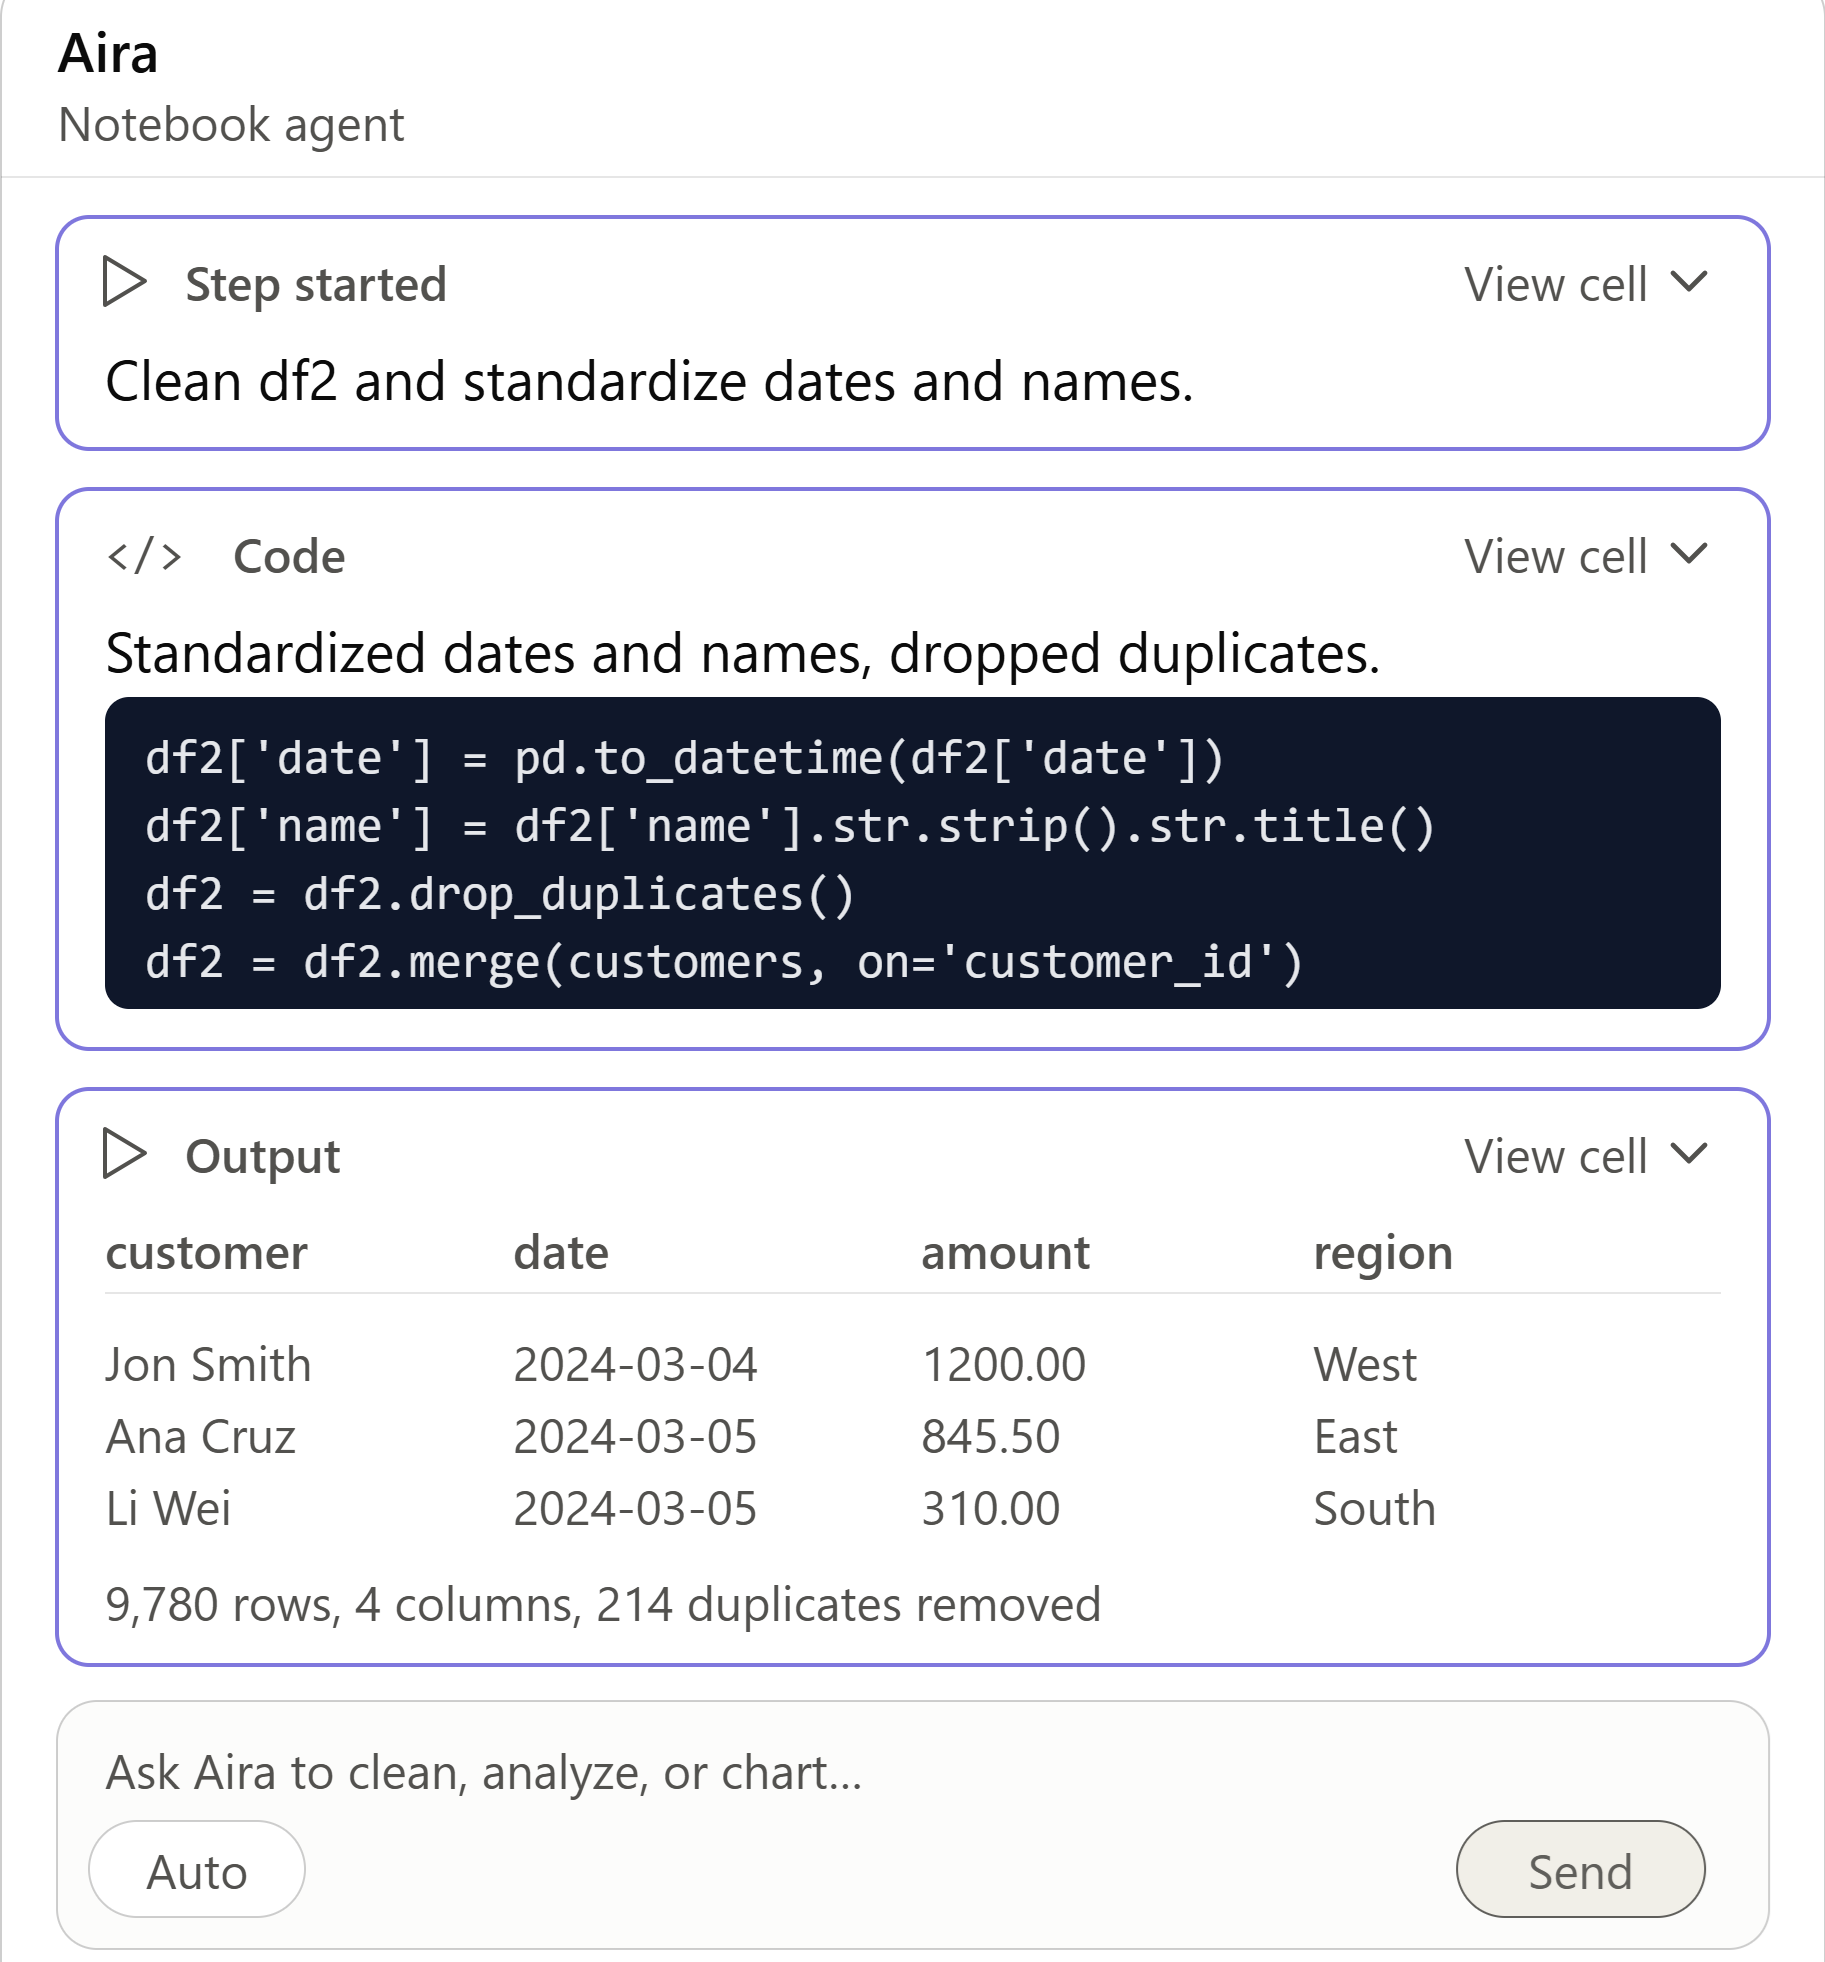Click the play icon beside Output
The width and height of the screenshot is (1825, 1962).
[x=125, y=1154]
